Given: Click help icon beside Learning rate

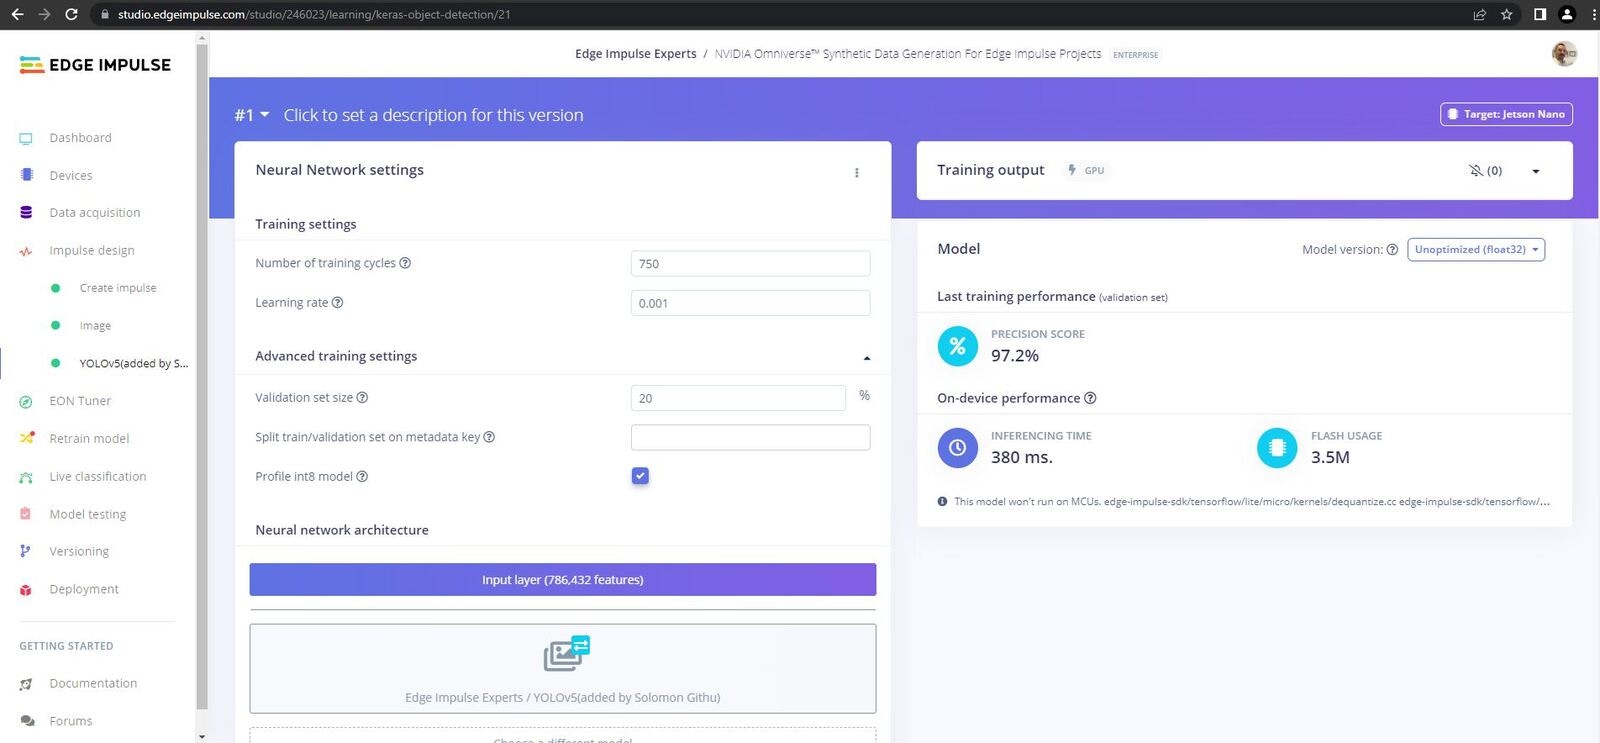Looking at the screenshot, I should pos(337,302).
